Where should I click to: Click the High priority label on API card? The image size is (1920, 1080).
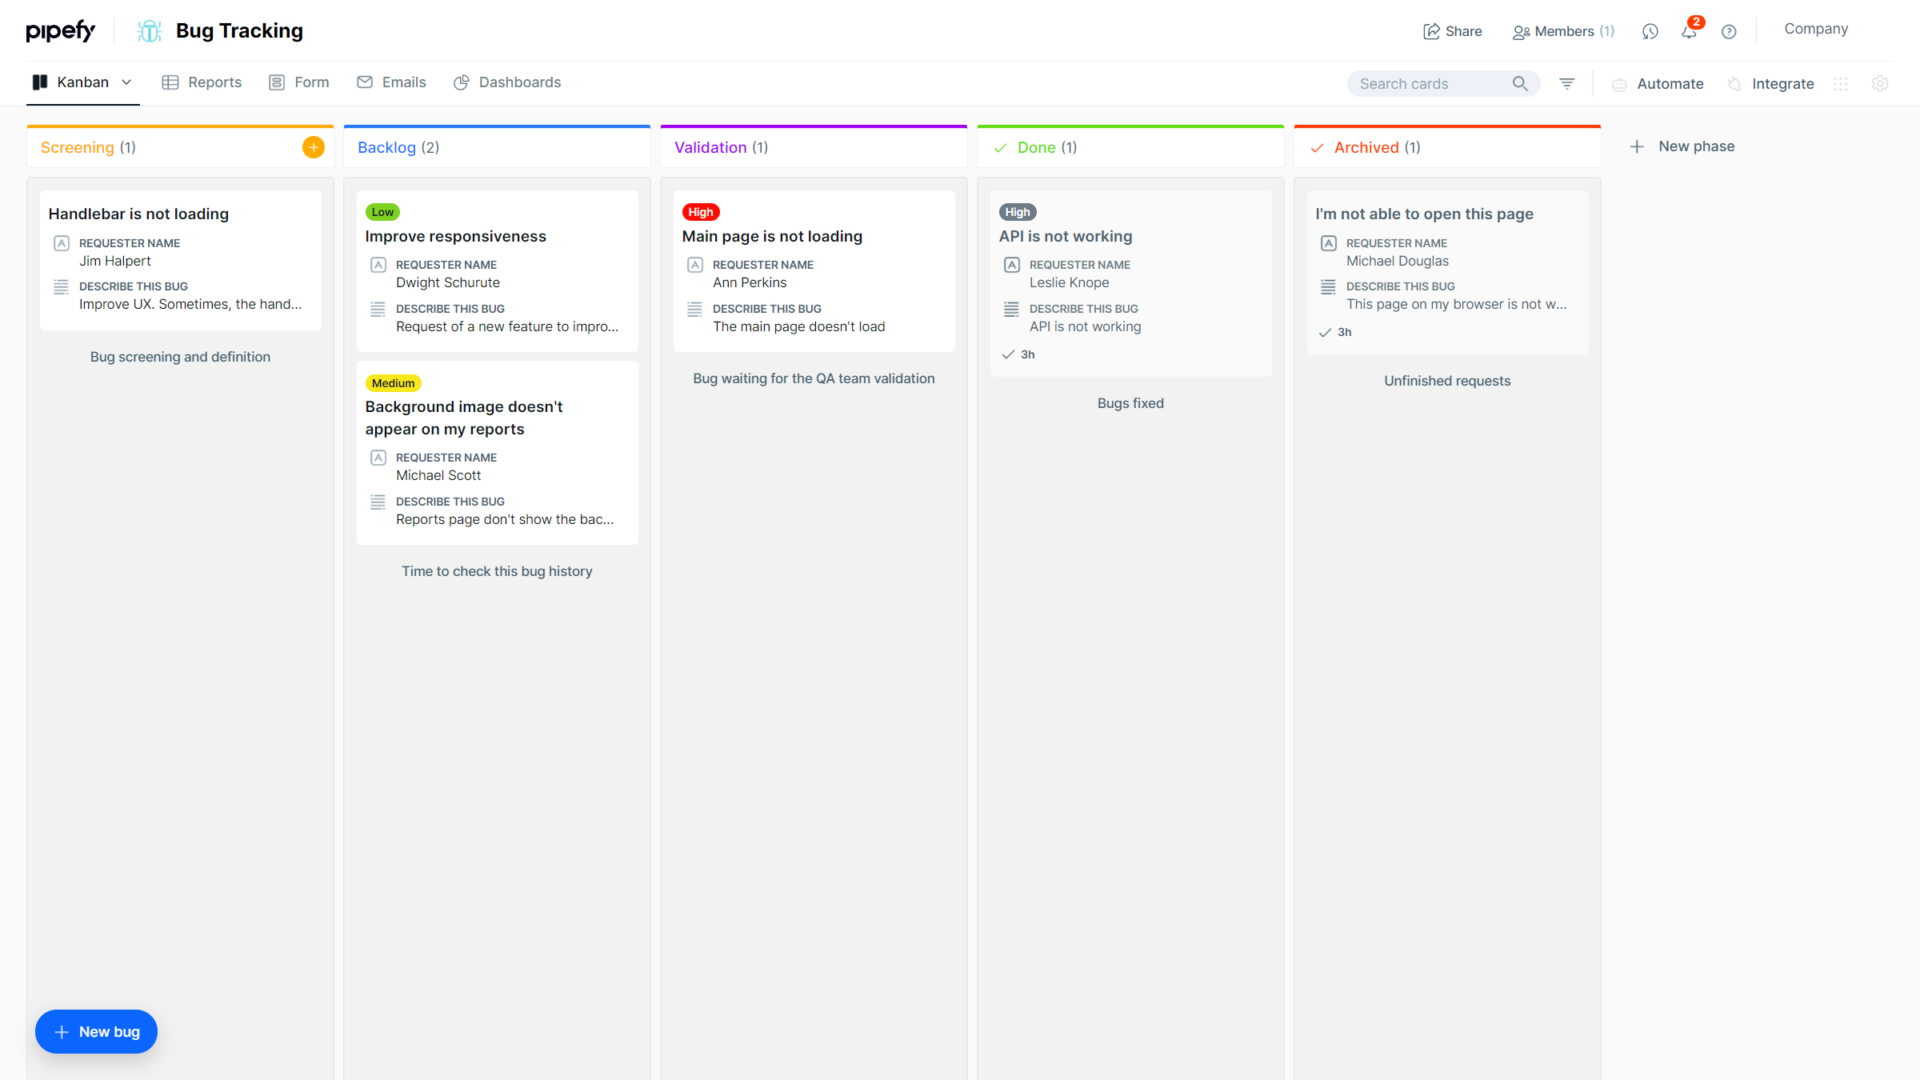click(1017, 212)
